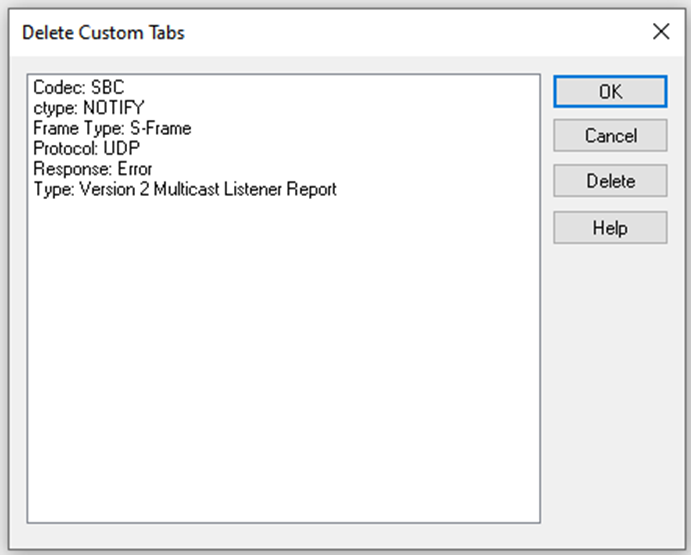
Task: Close the Delete Custom Tabs dialog
Action: (x=661, y=32)
